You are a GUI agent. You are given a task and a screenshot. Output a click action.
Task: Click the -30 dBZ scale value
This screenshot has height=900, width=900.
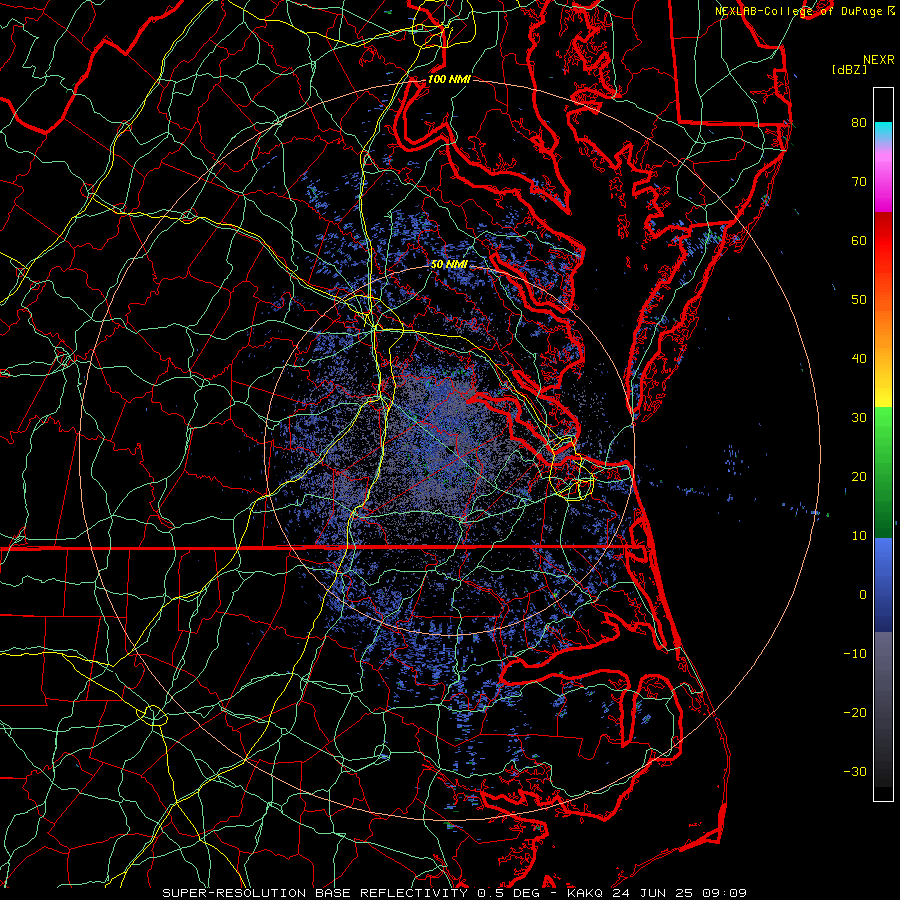[x=855, y=772]
